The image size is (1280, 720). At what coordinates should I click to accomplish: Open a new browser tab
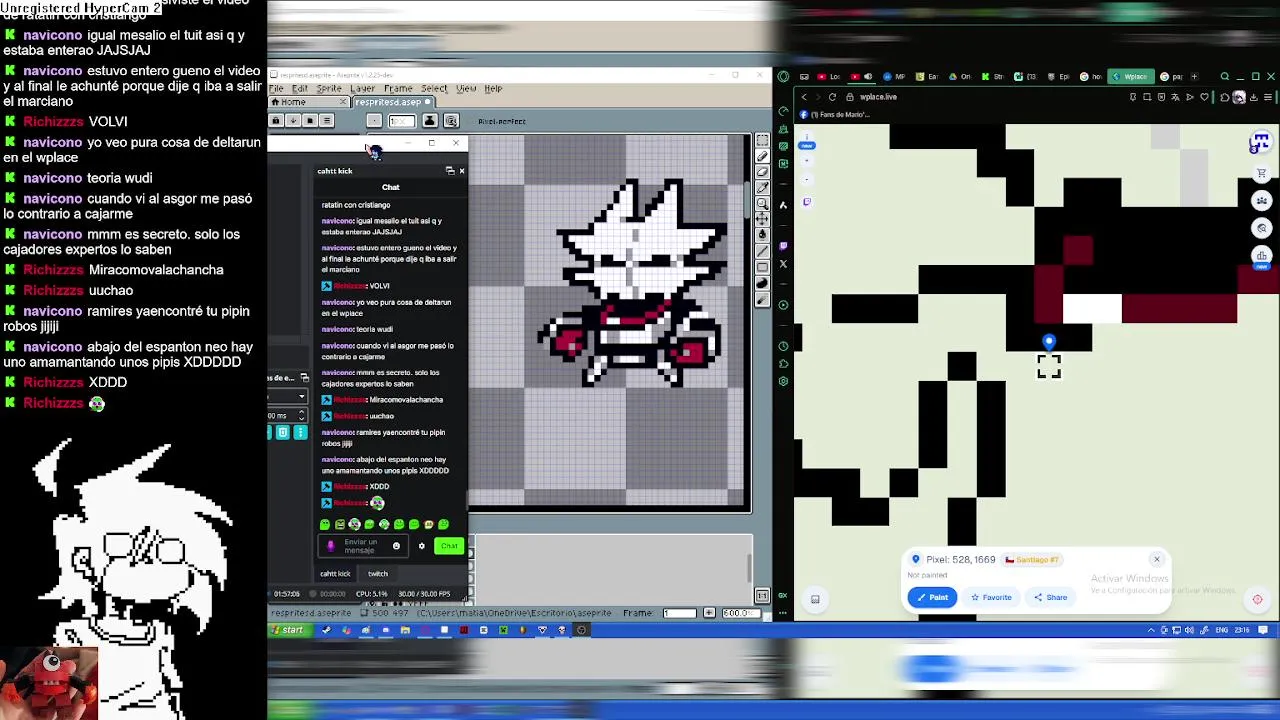pos(1194,77)
